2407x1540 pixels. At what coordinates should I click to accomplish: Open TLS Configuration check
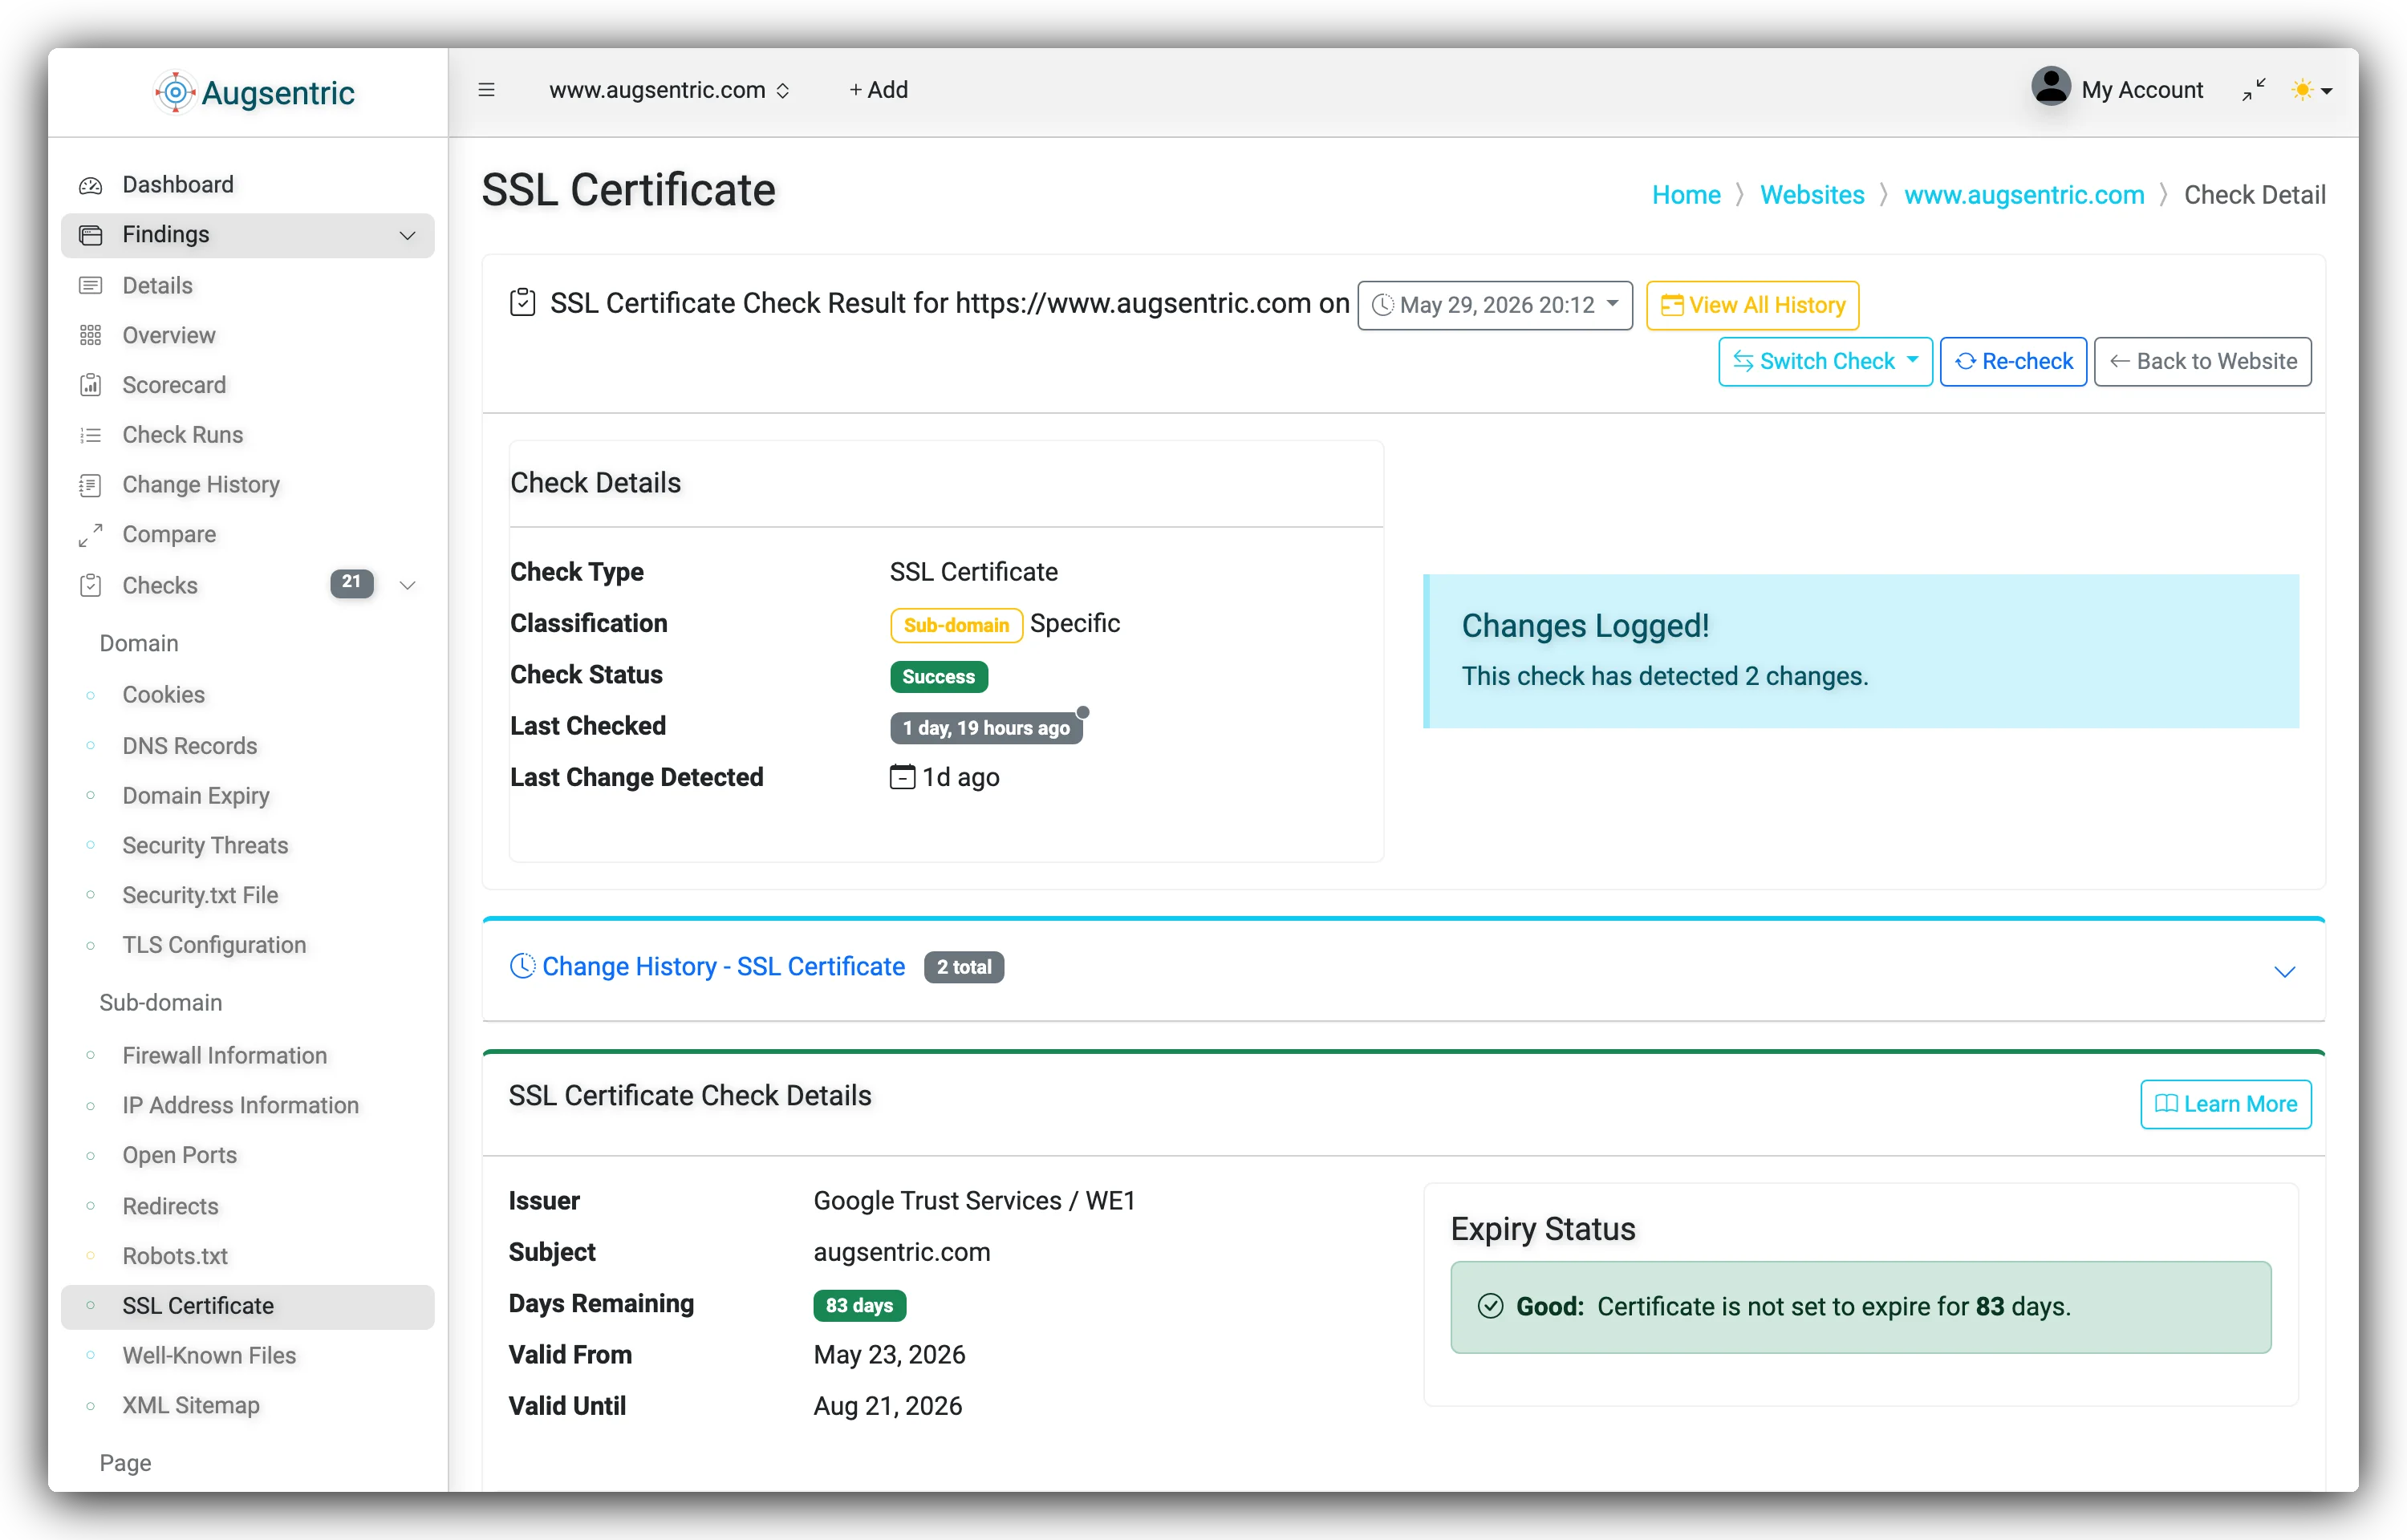(x=248, y=945)
